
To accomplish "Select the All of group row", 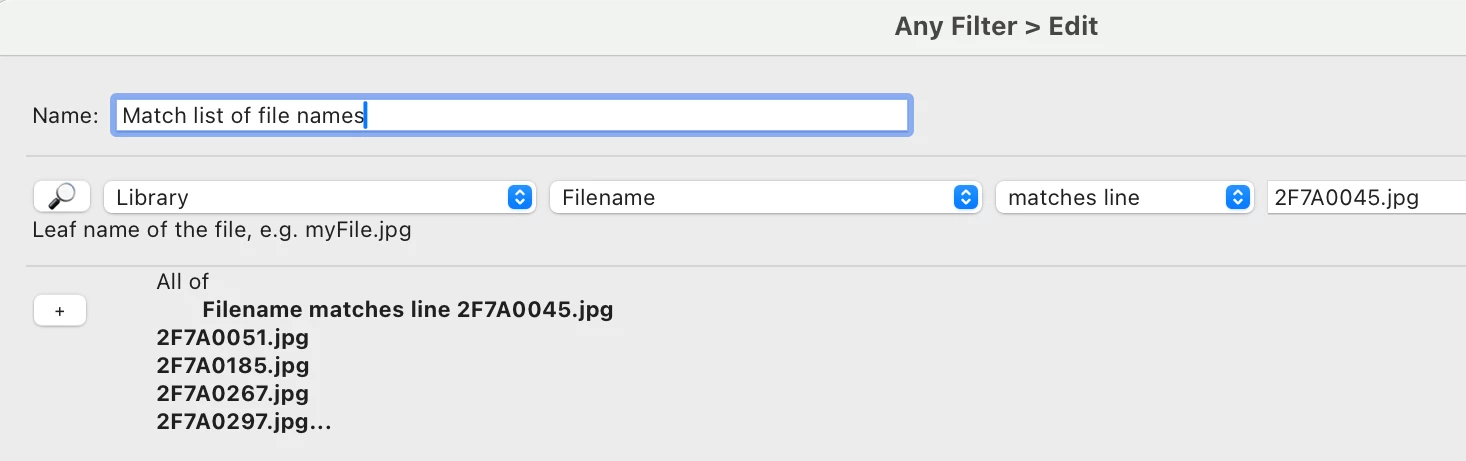I will click(183, 282).
